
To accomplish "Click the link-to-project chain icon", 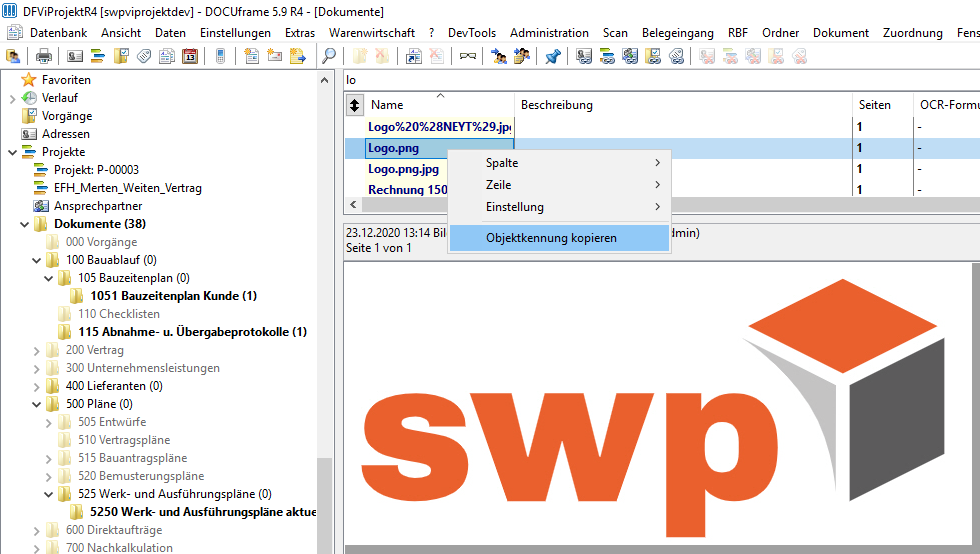I will click(607, 57).
